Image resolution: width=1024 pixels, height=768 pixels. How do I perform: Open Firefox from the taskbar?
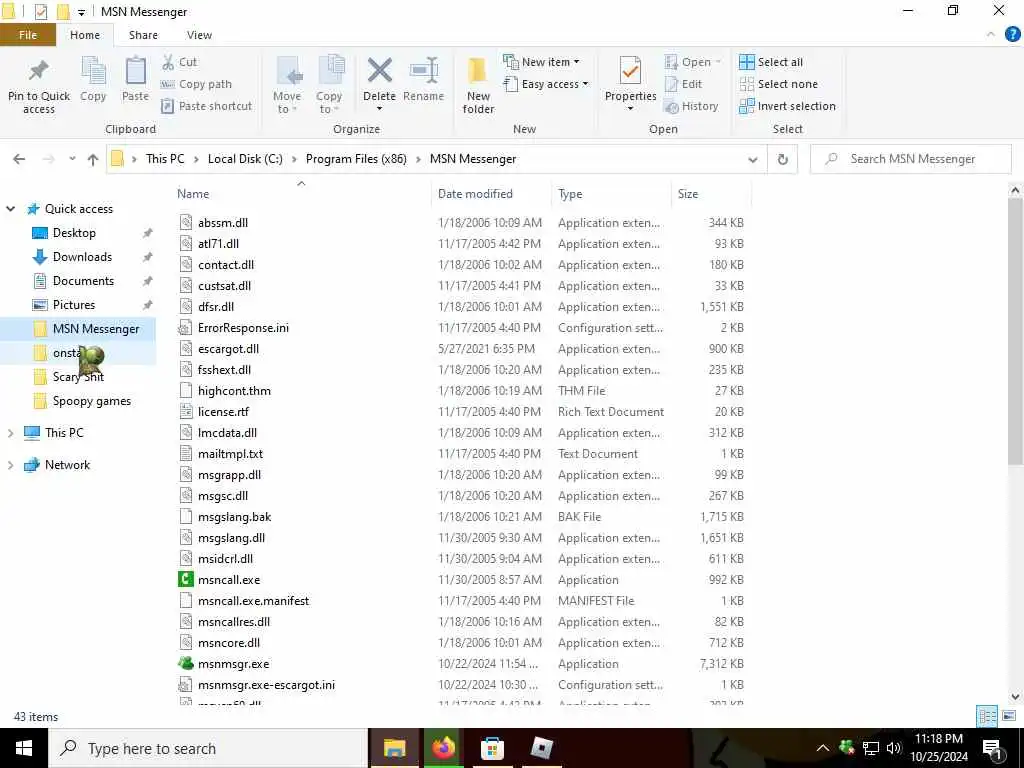[x=443, y=748]
